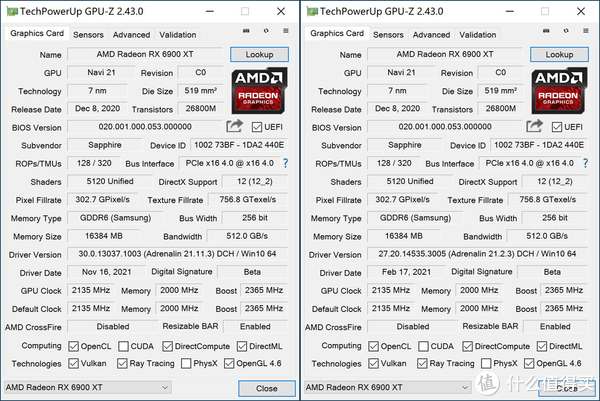Screen dimensions: 600x401
Task: Open GPU selector dropdown in left window
Action: [88, 388]
